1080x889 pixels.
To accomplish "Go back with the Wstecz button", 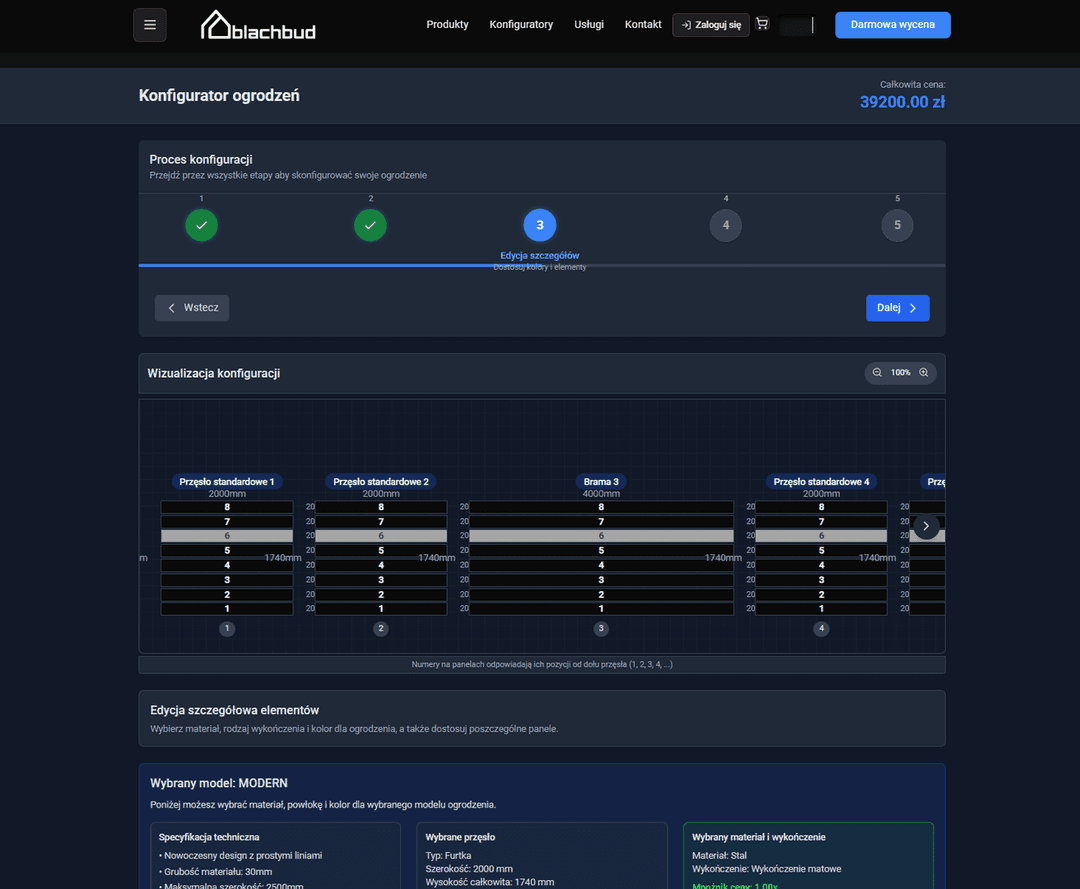I will click(192, 308).
